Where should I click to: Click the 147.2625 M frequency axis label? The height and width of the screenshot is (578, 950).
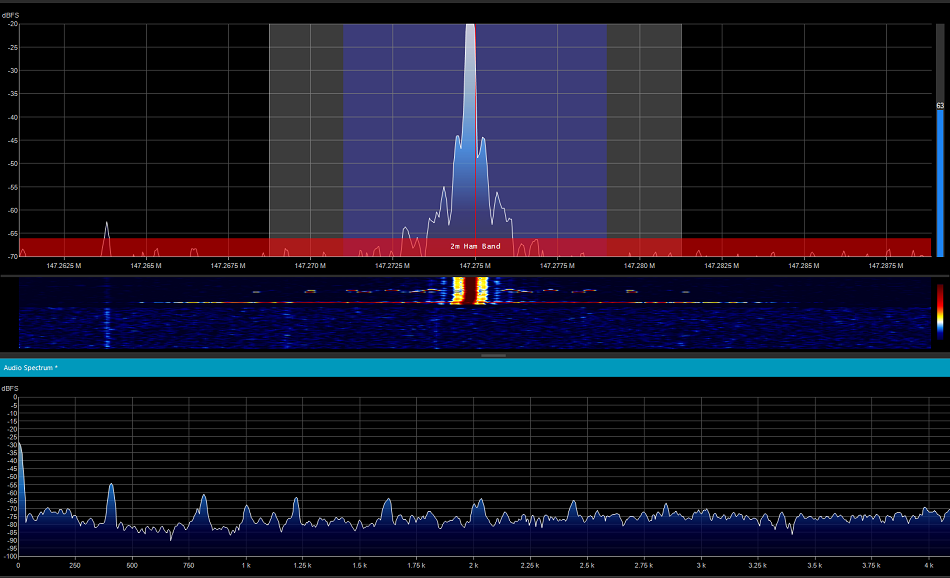pos(64,266)
